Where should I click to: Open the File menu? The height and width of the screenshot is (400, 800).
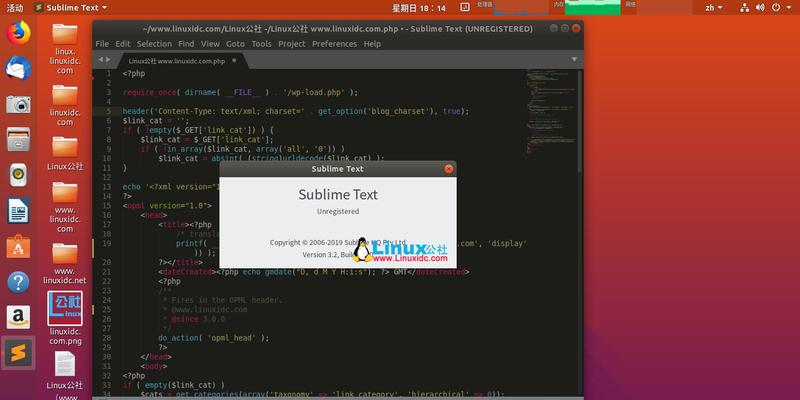(x=102, y=44)
